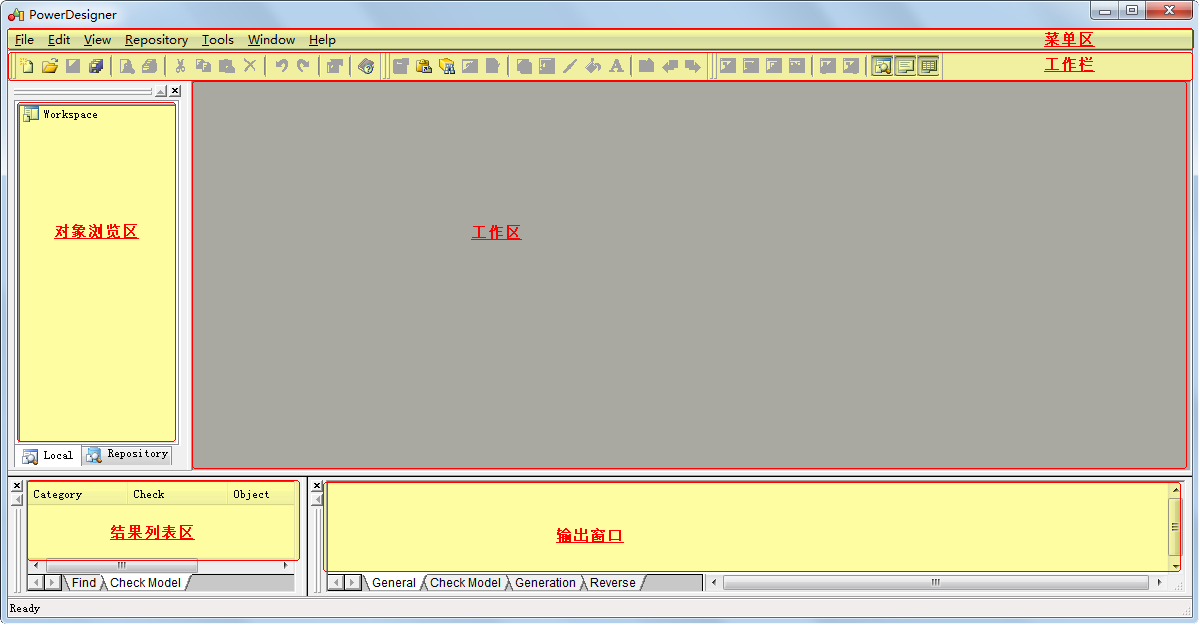
Task: Switch to the Local browser tab
Action: coord(48,455)
